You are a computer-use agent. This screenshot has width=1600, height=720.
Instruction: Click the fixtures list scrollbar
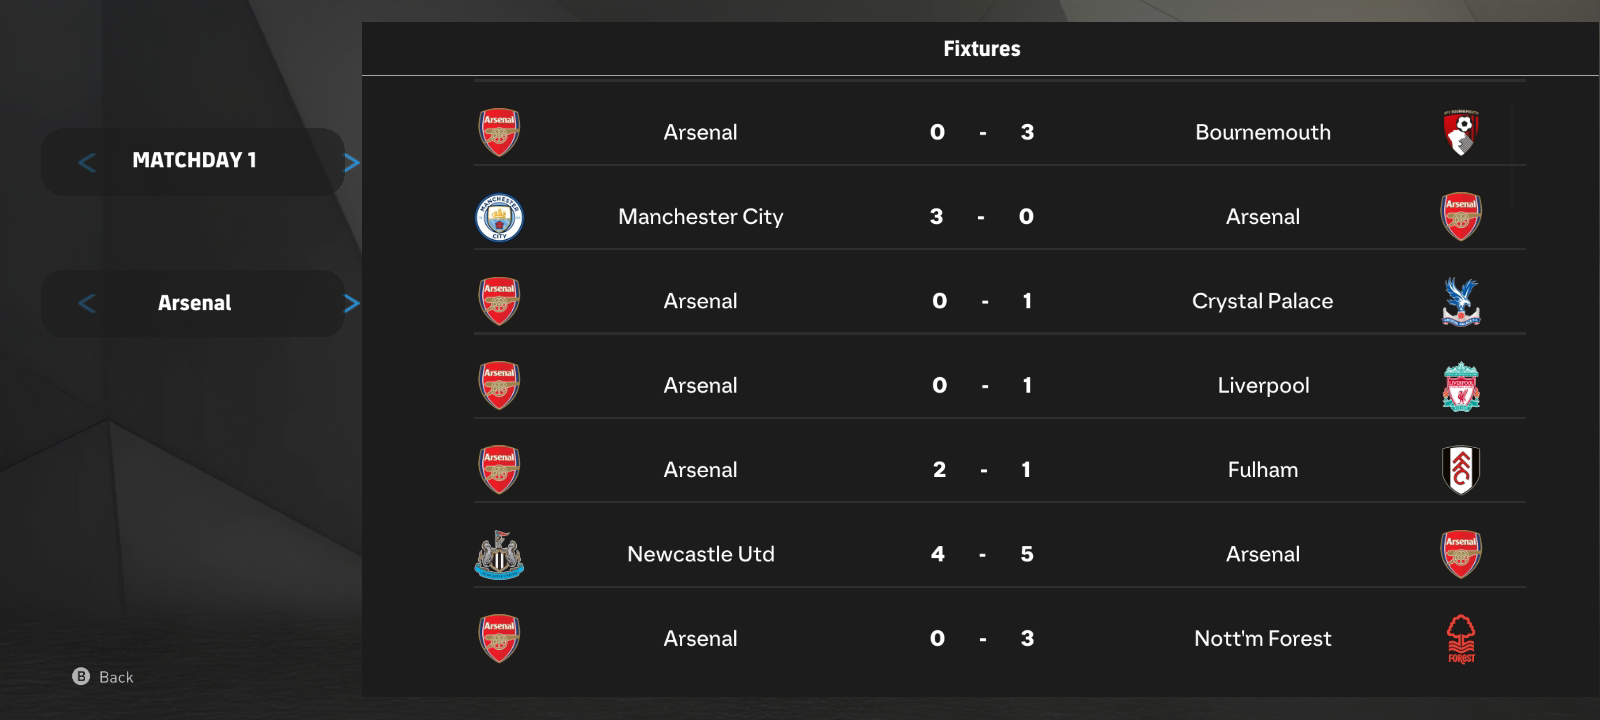click(1512, 155)
